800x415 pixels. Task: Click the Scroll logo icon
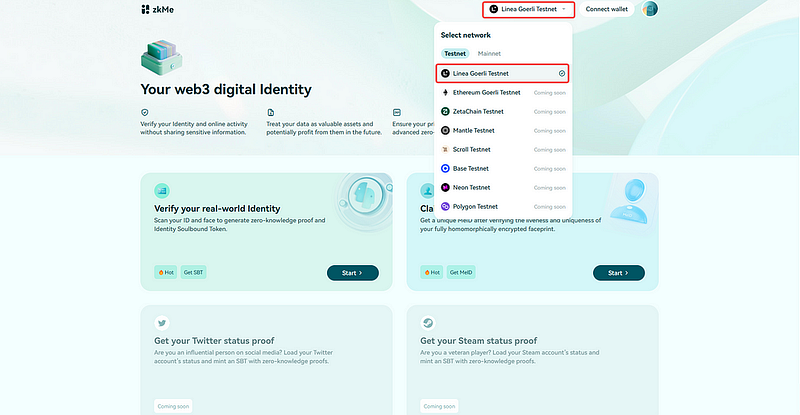pyautogui.click(x=445, y=150)
